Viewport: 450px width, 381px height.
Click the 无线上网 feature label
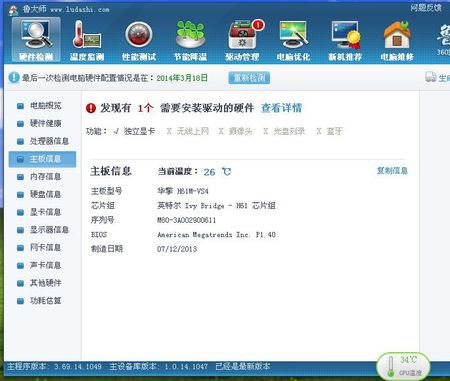pos(192,131)
